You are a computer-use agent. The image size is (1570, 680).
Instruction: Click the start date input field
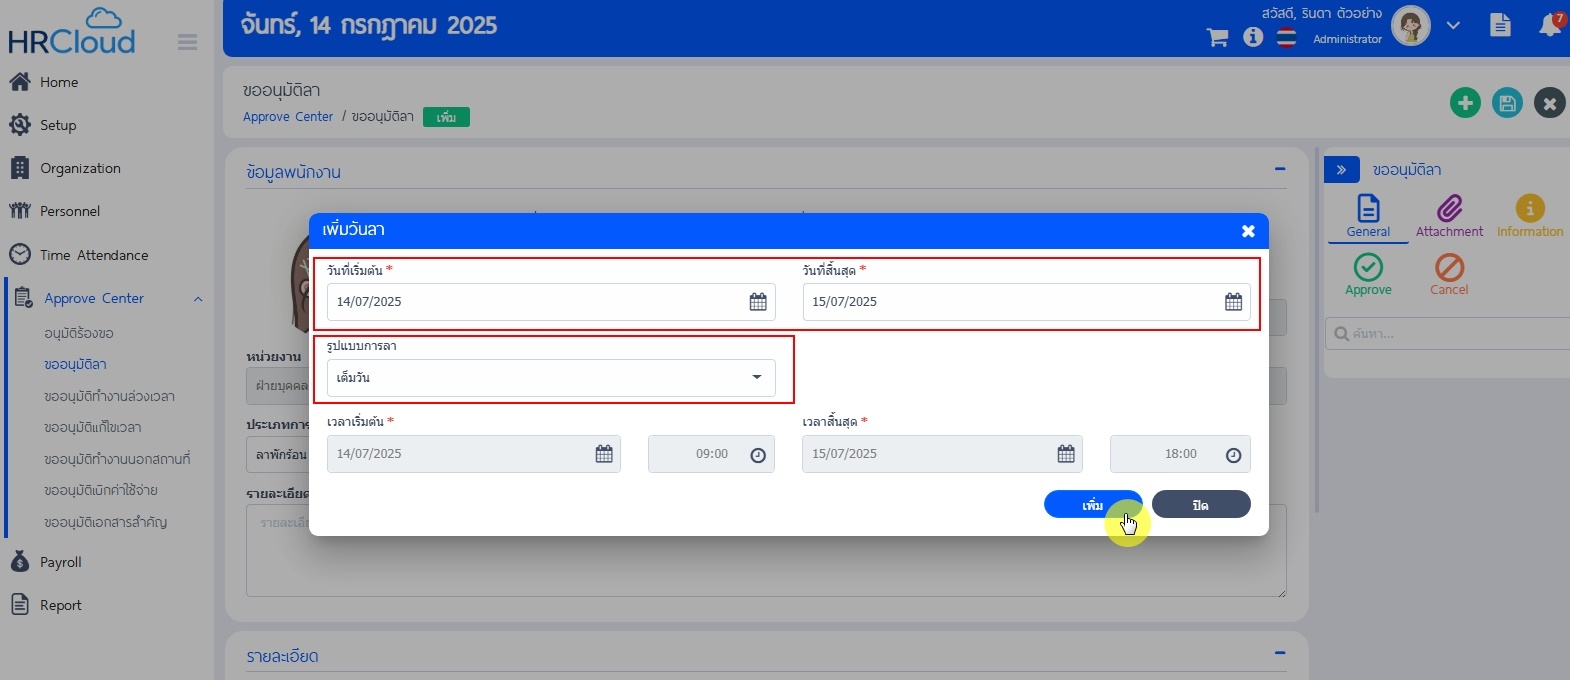535,302
